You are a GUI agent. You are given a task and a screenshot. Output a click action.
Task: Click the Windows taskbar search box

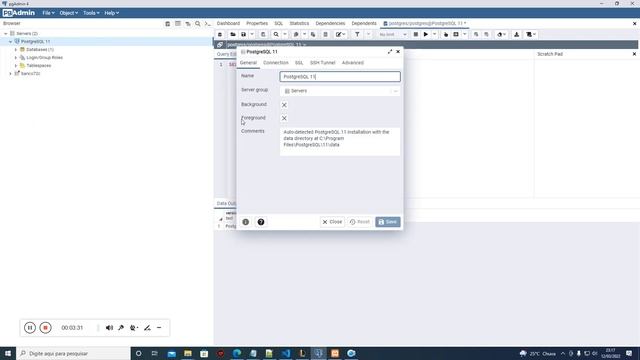[73, 353]
